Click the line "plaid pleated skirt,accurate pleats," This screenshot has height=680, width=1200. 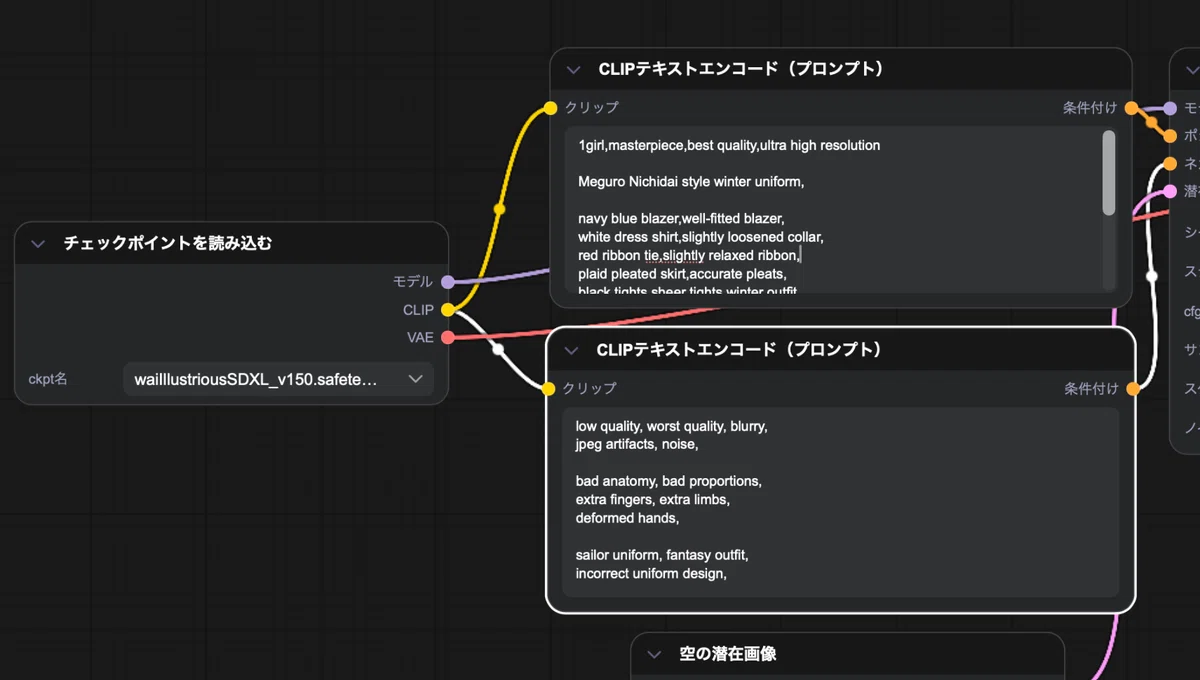pyautogui.click(x=683, y=274)
